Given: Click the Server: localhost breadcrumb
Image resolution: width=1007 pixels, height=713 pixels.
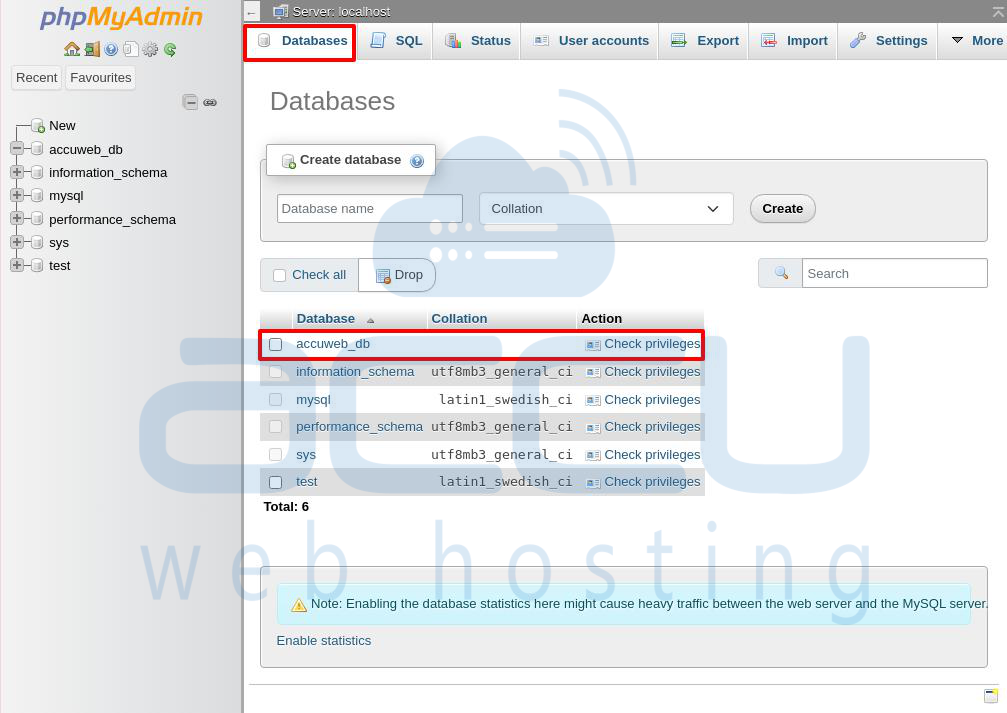Looking at the screenshot, I should click(341, 12).
